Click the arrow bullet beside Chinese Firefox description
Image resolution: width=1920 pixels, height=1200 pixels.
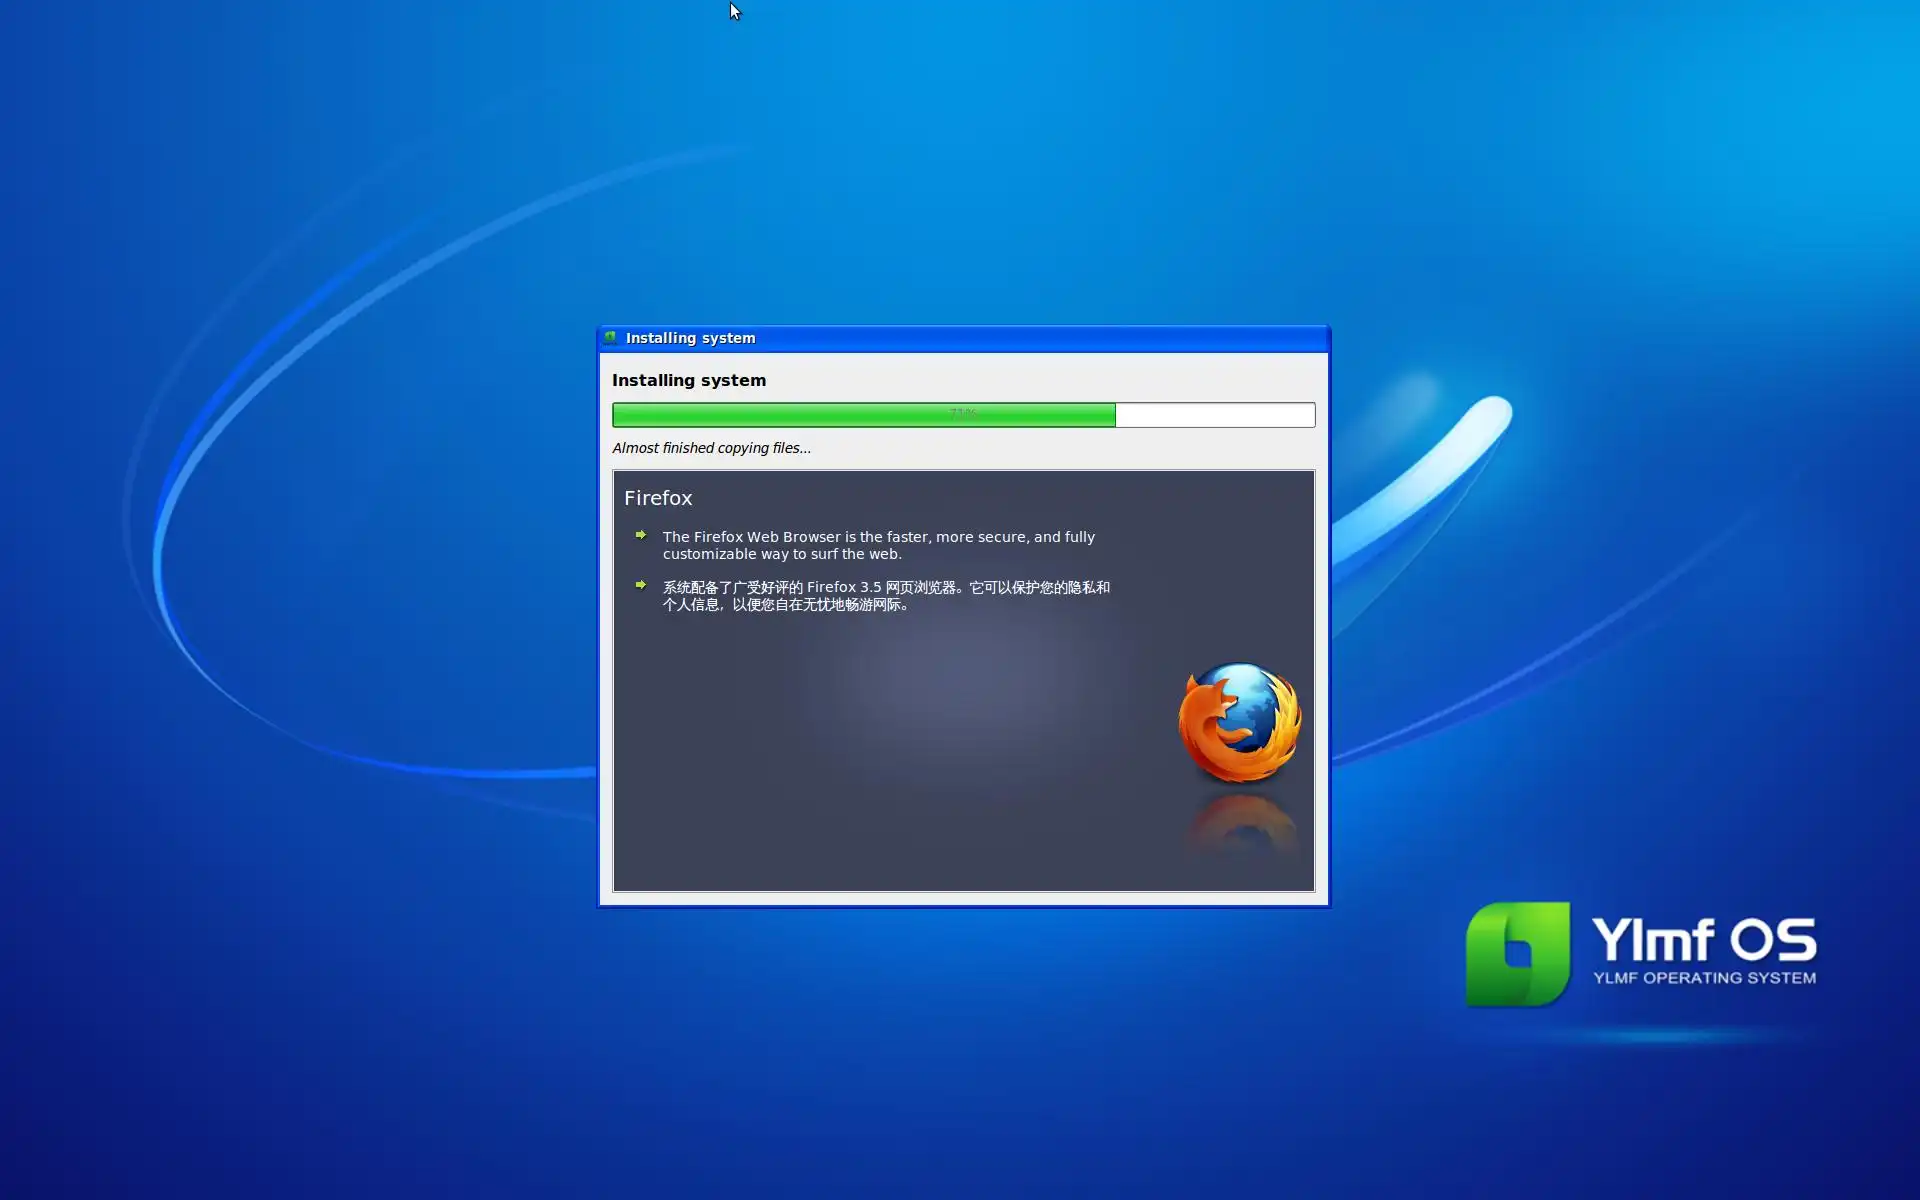pos(641,586)
